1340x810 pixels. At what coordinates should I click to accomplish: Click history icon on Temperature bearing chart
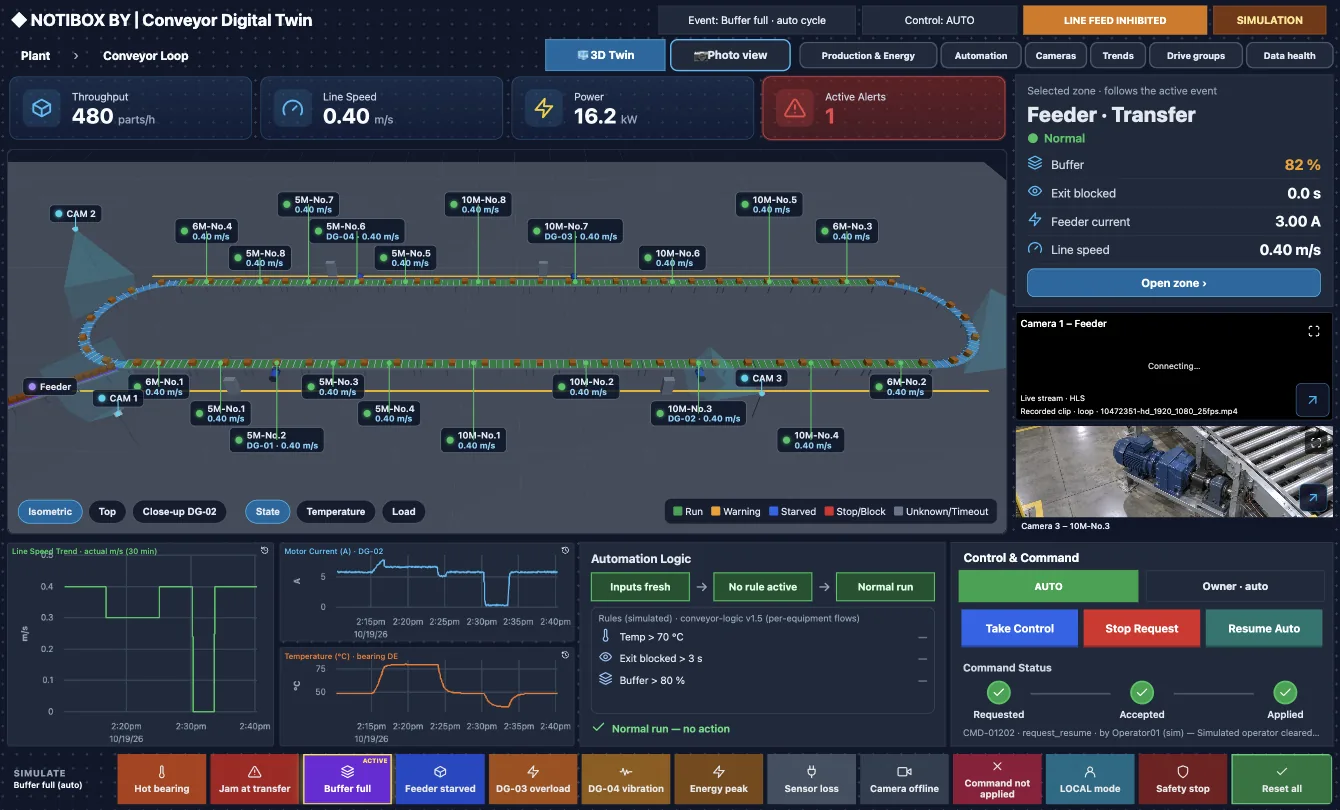[565, 656]
